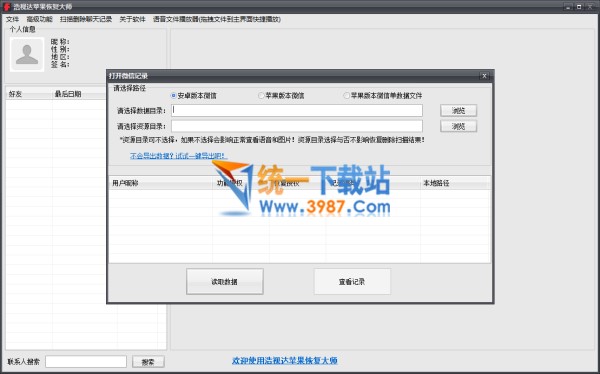This screenshot has height=374, width=600.
Task: Click the 读取数据 button
Action: [225, 281]
